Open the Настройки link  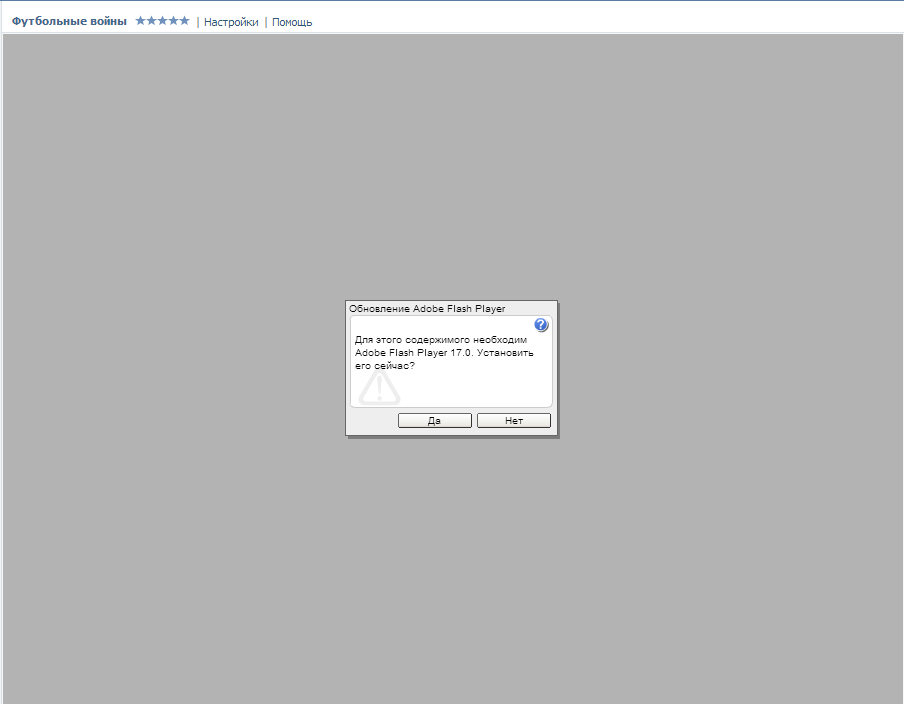point(231,22)
